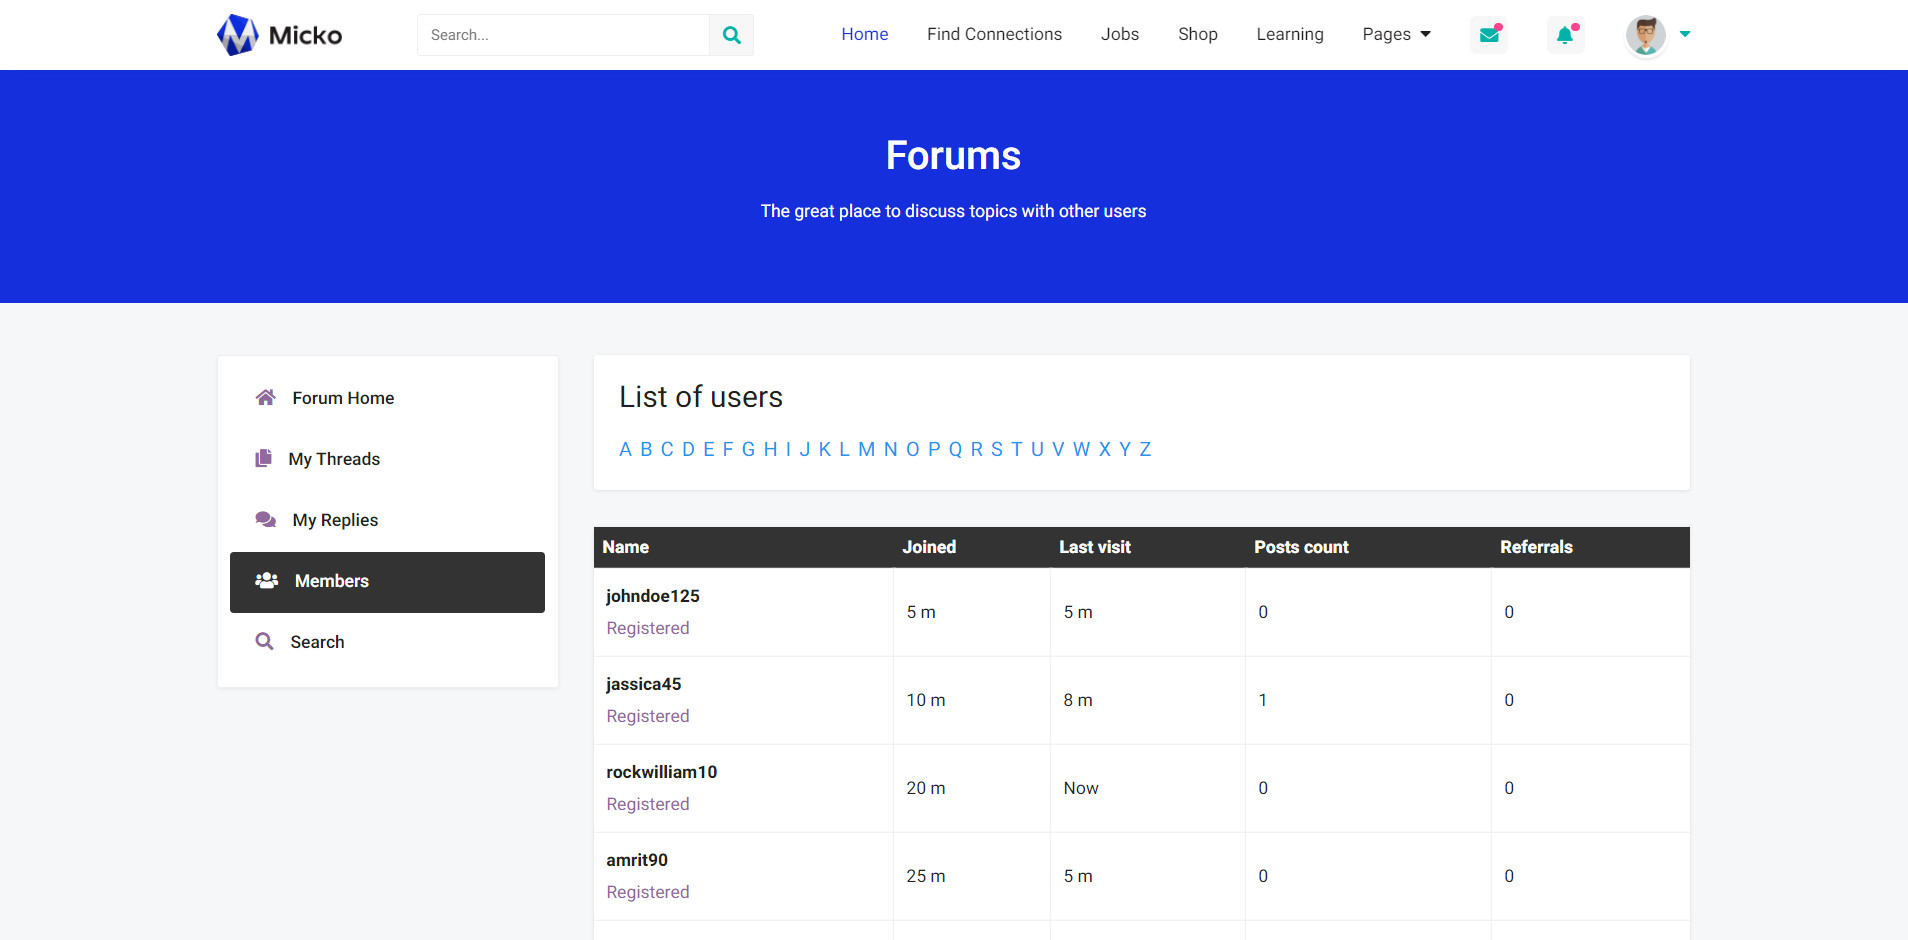This screenshot has width=1908, height=940.
Task: Open the messages envelope icon
Action: pos(1489,35)
